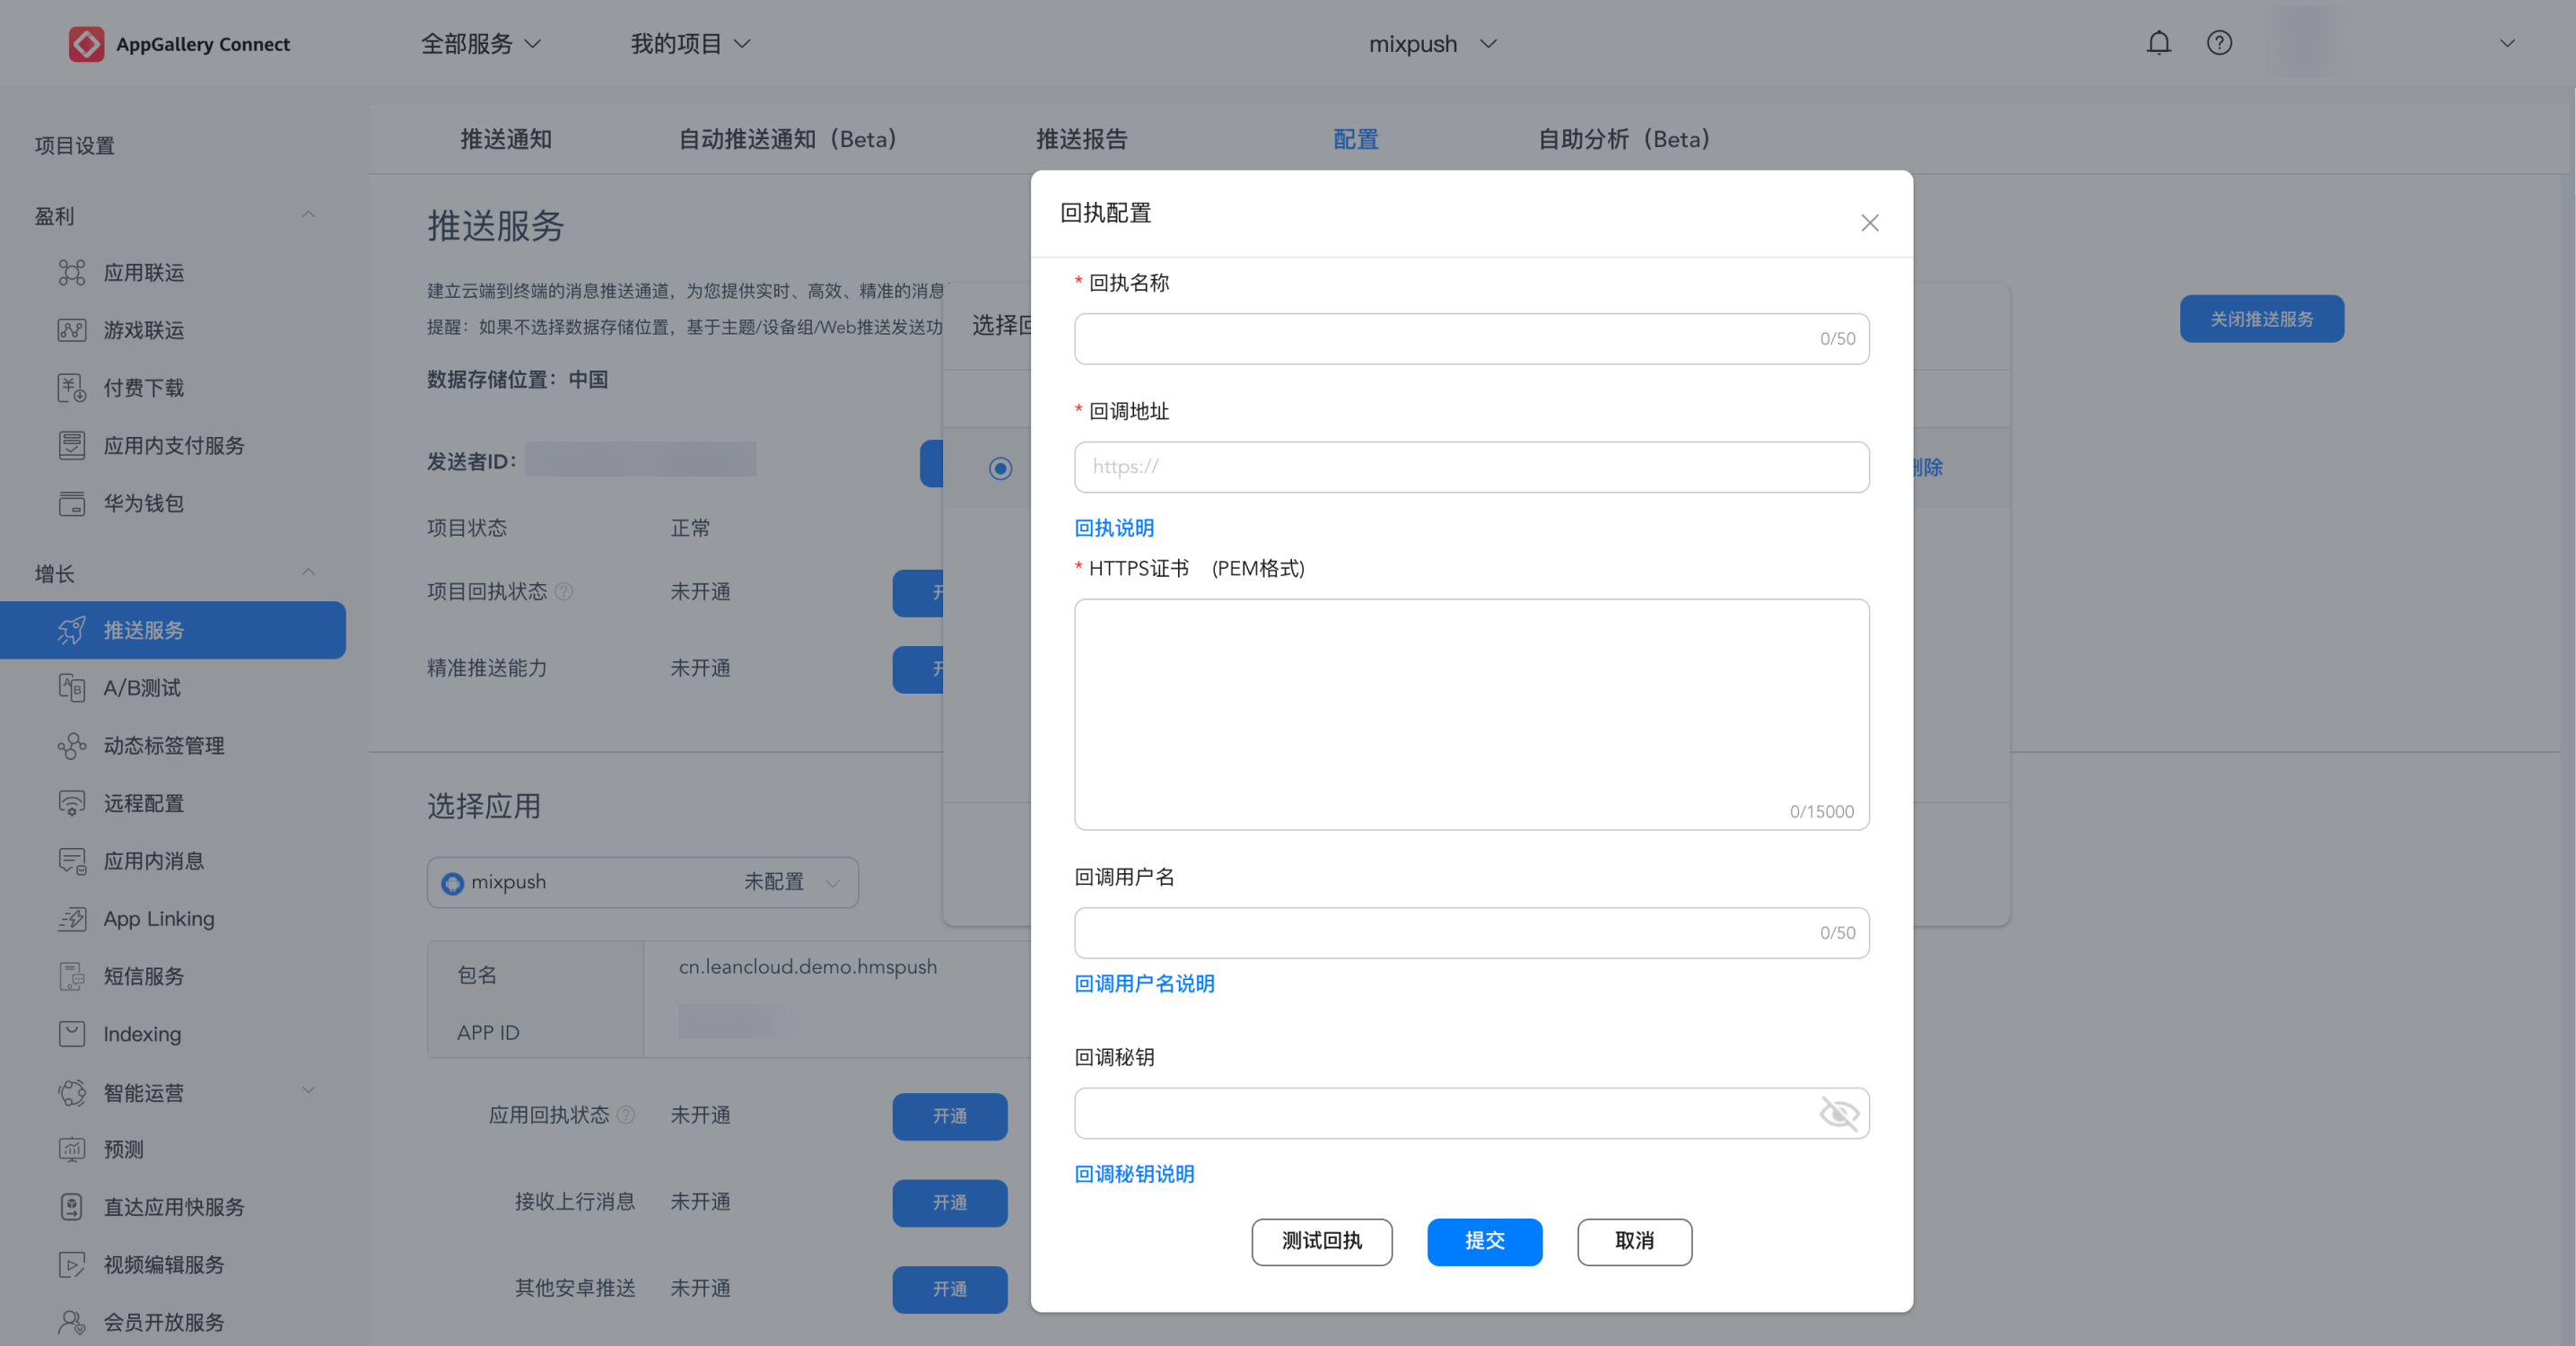Open 视频编辑服务 via its sidebar icon
Image resolution: width=2576 pixels, height=1346 pixels.
[72, 1265]
